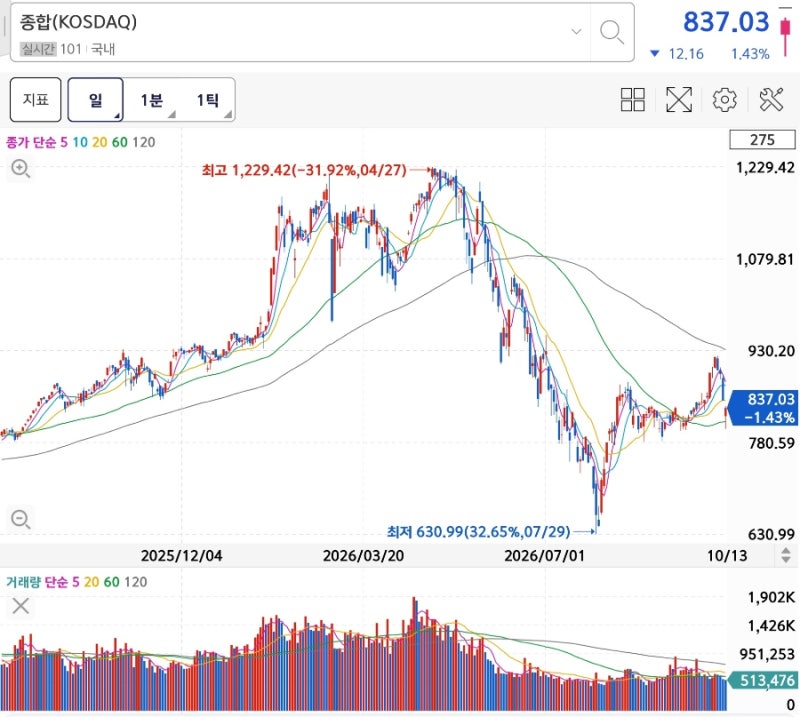The height and width of the screenshot is (717, 800).
Task: Expand chart to fullscreen
Action: click(x=679, y=100)
